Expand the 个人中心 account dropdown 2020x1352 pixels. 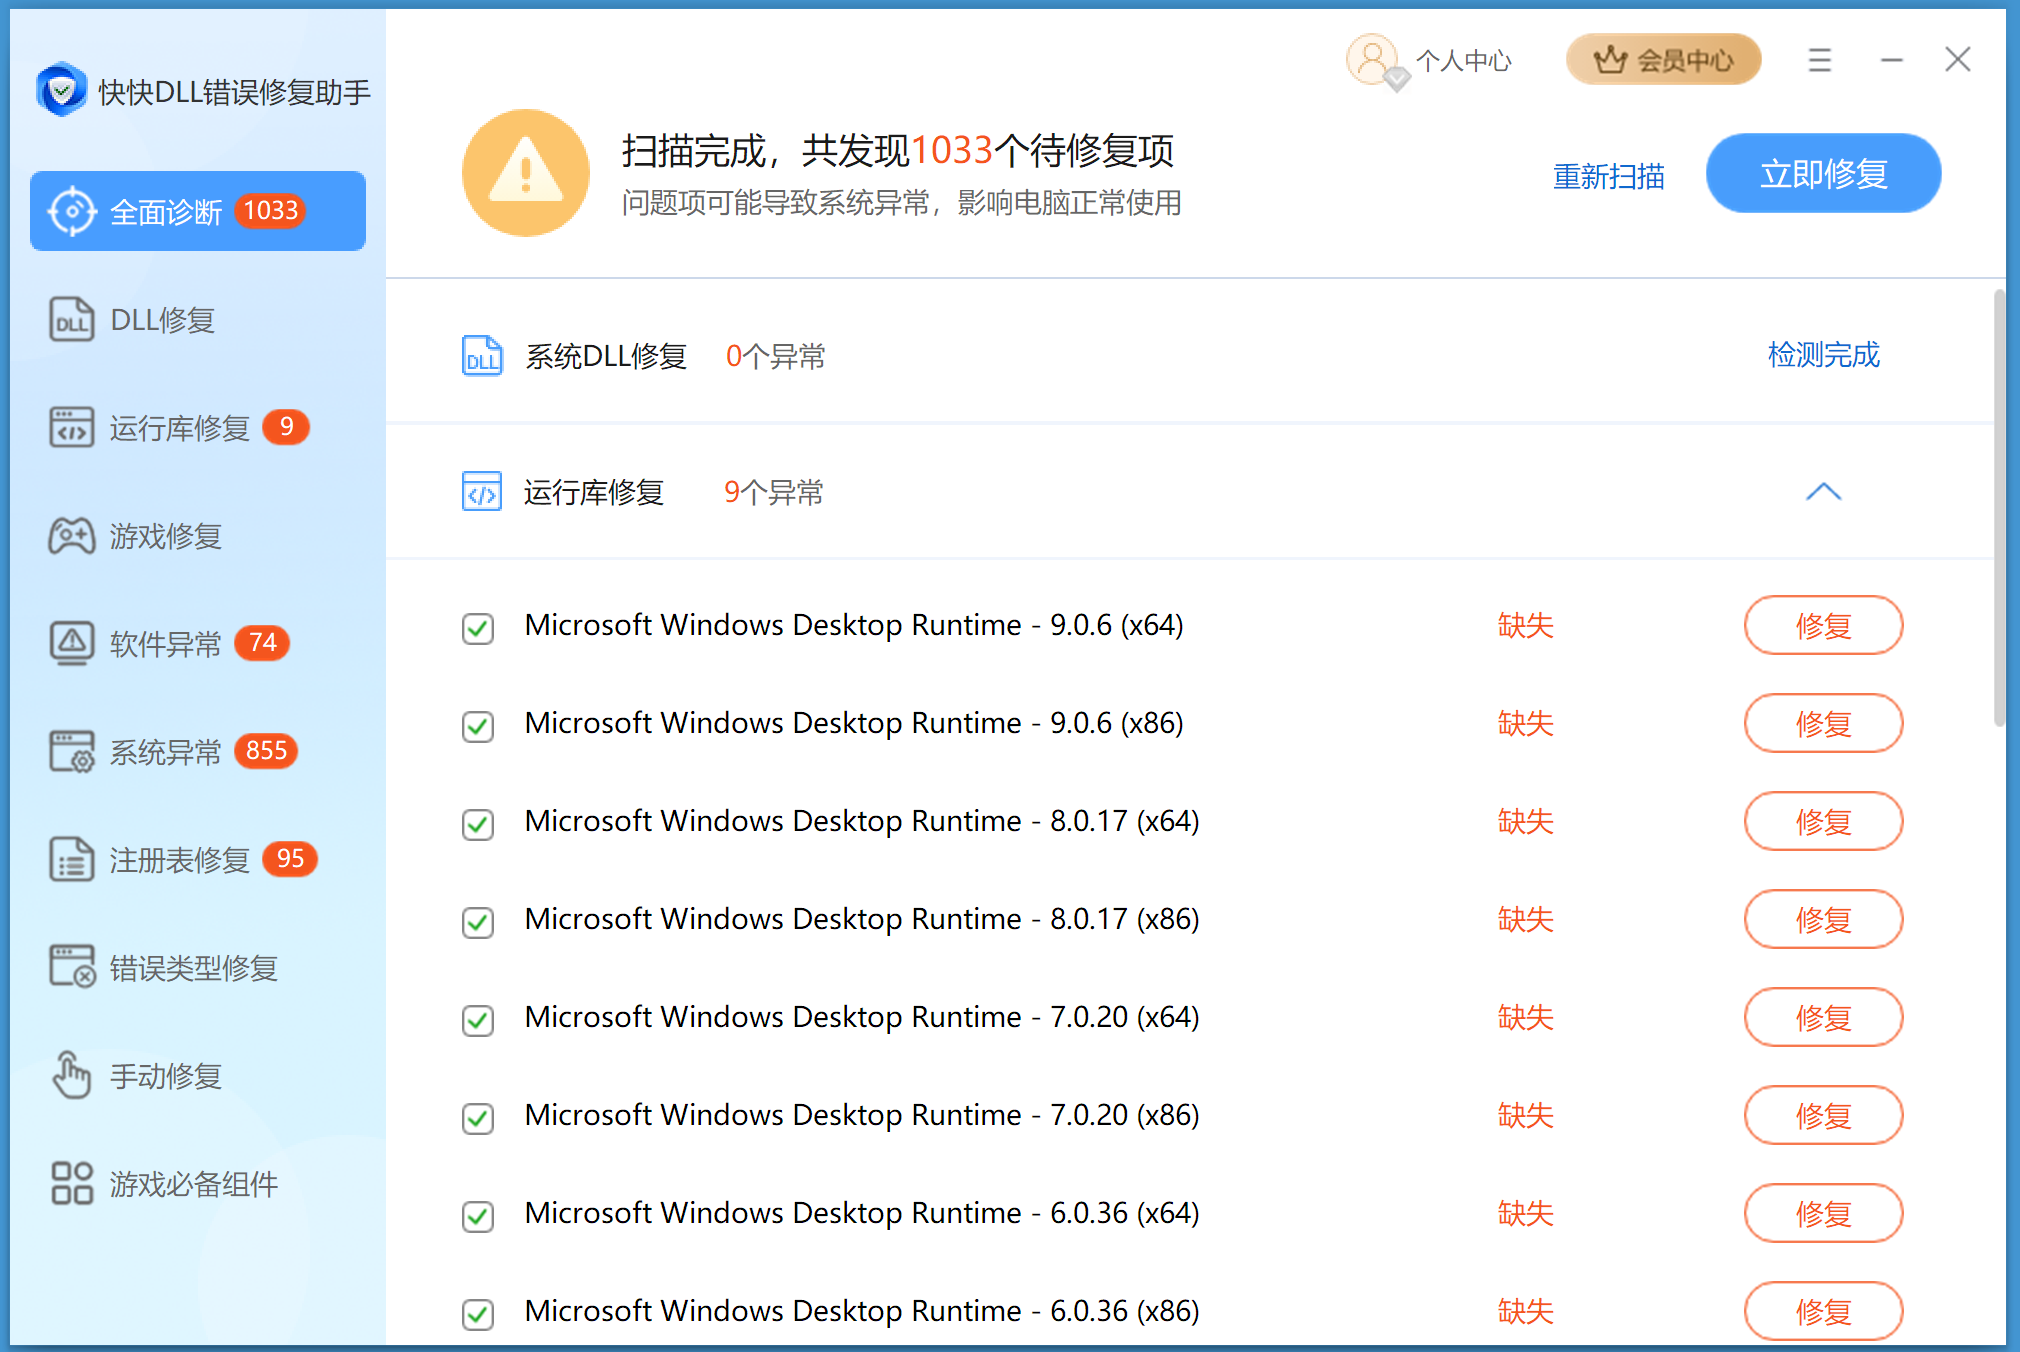point(1429,60)
